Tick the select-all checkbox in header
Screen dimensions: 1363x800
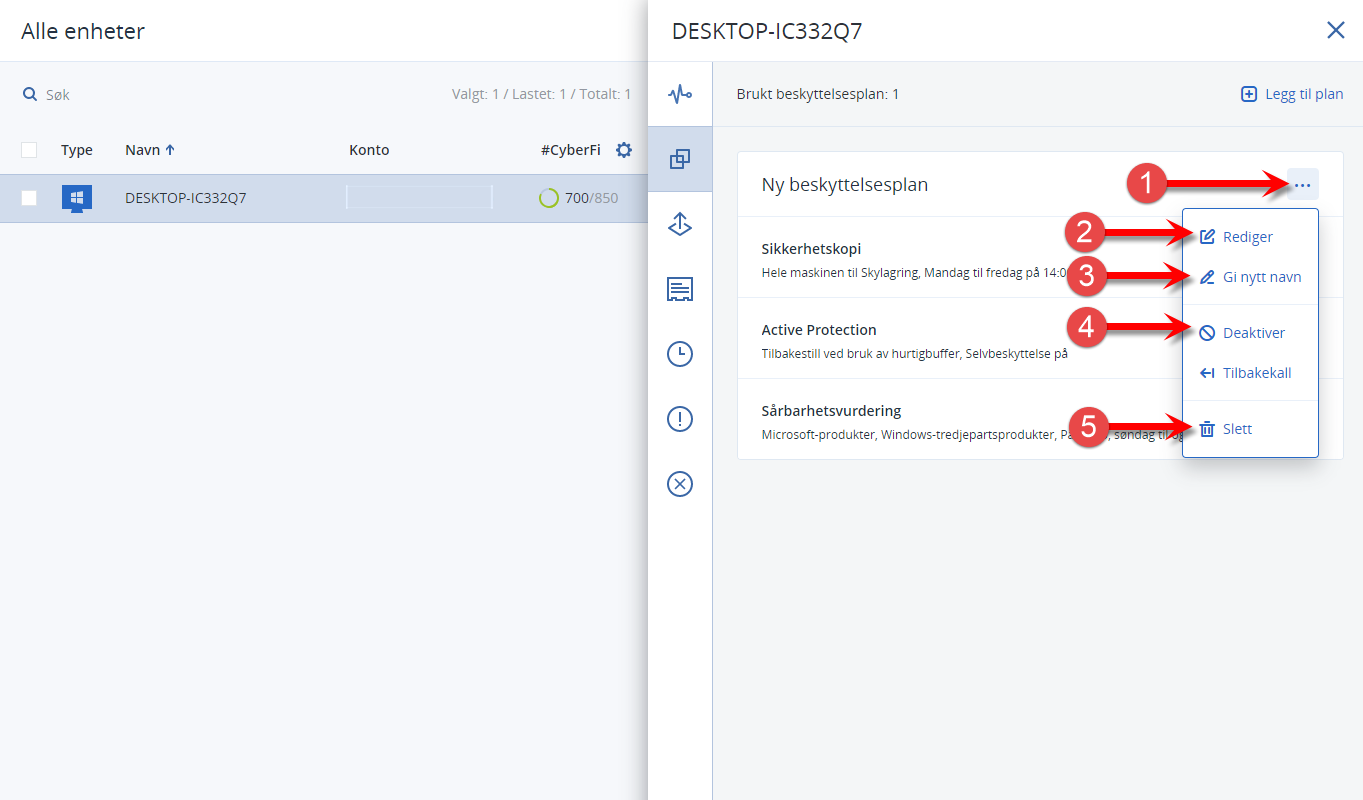pos(29,150)
